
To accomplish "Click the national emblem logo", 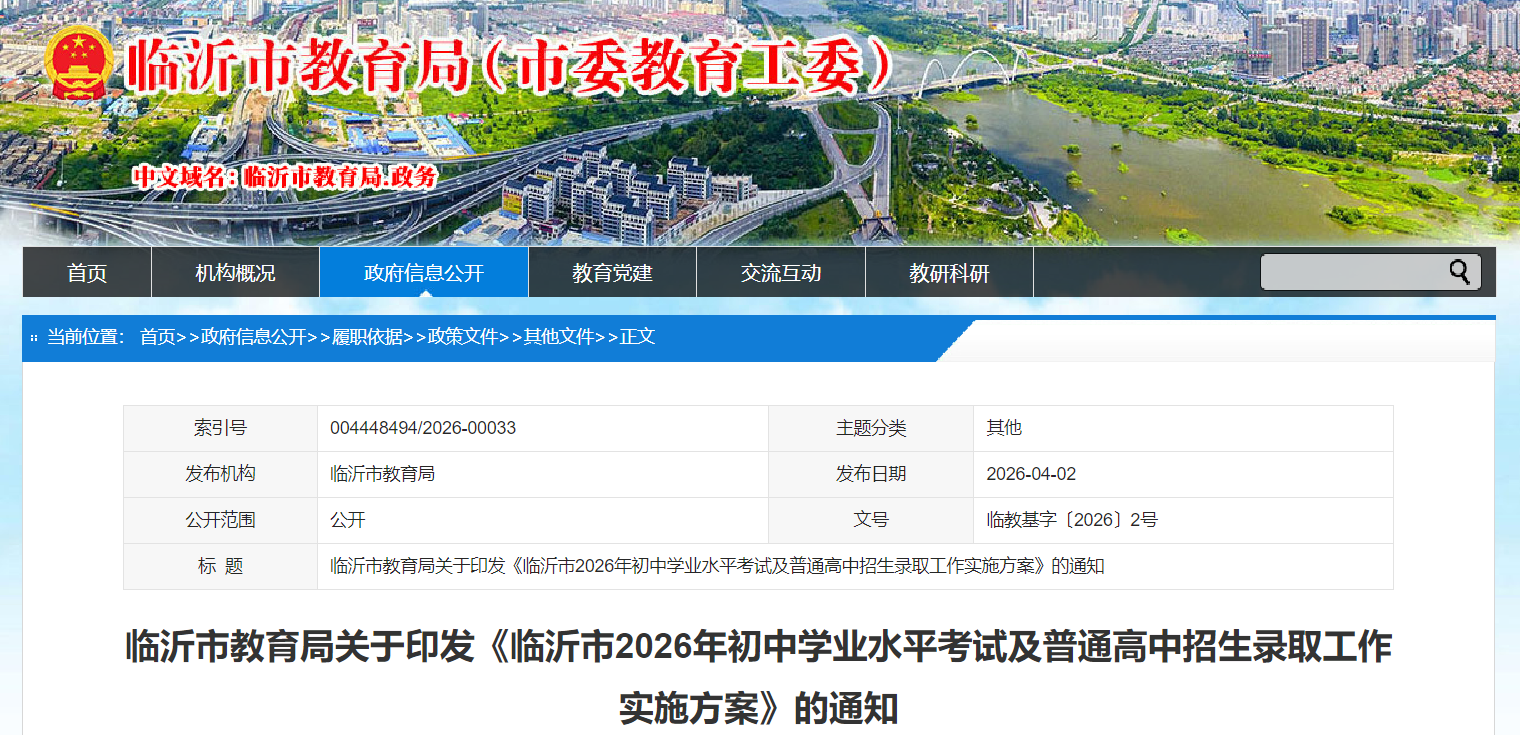I will tap(80, 63).
